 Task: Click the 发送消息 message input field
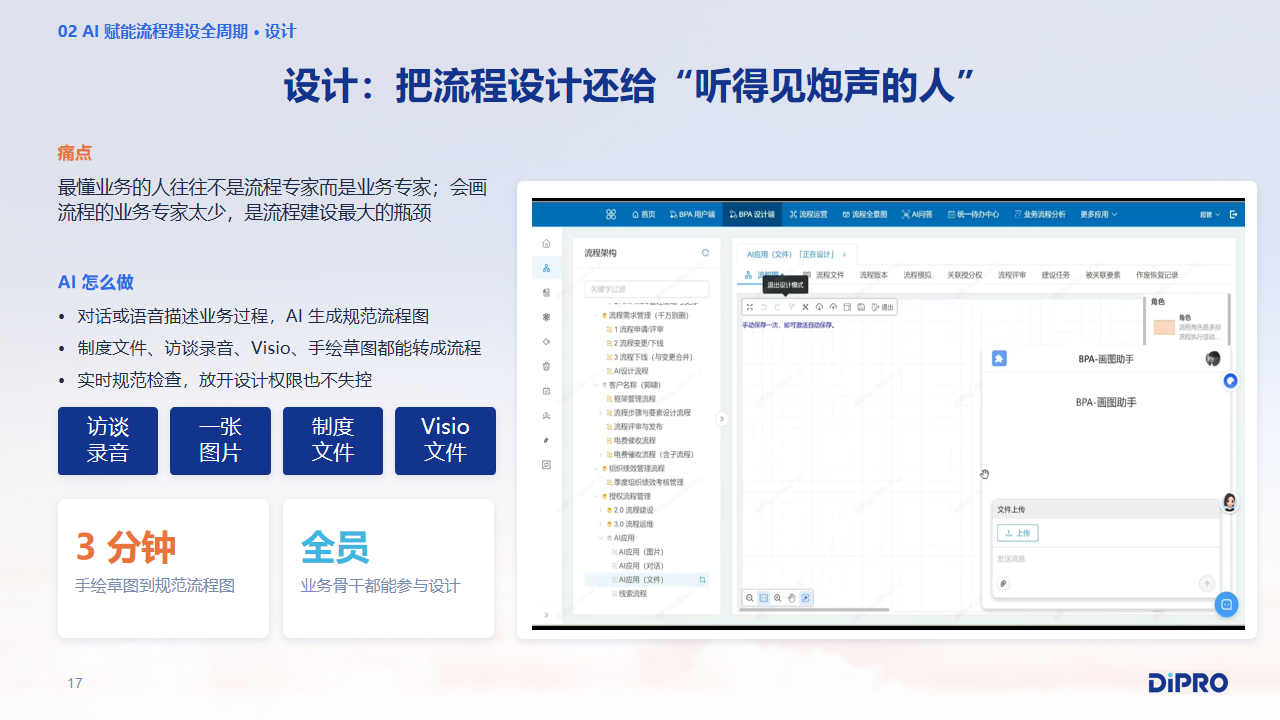coord(1106,559)
